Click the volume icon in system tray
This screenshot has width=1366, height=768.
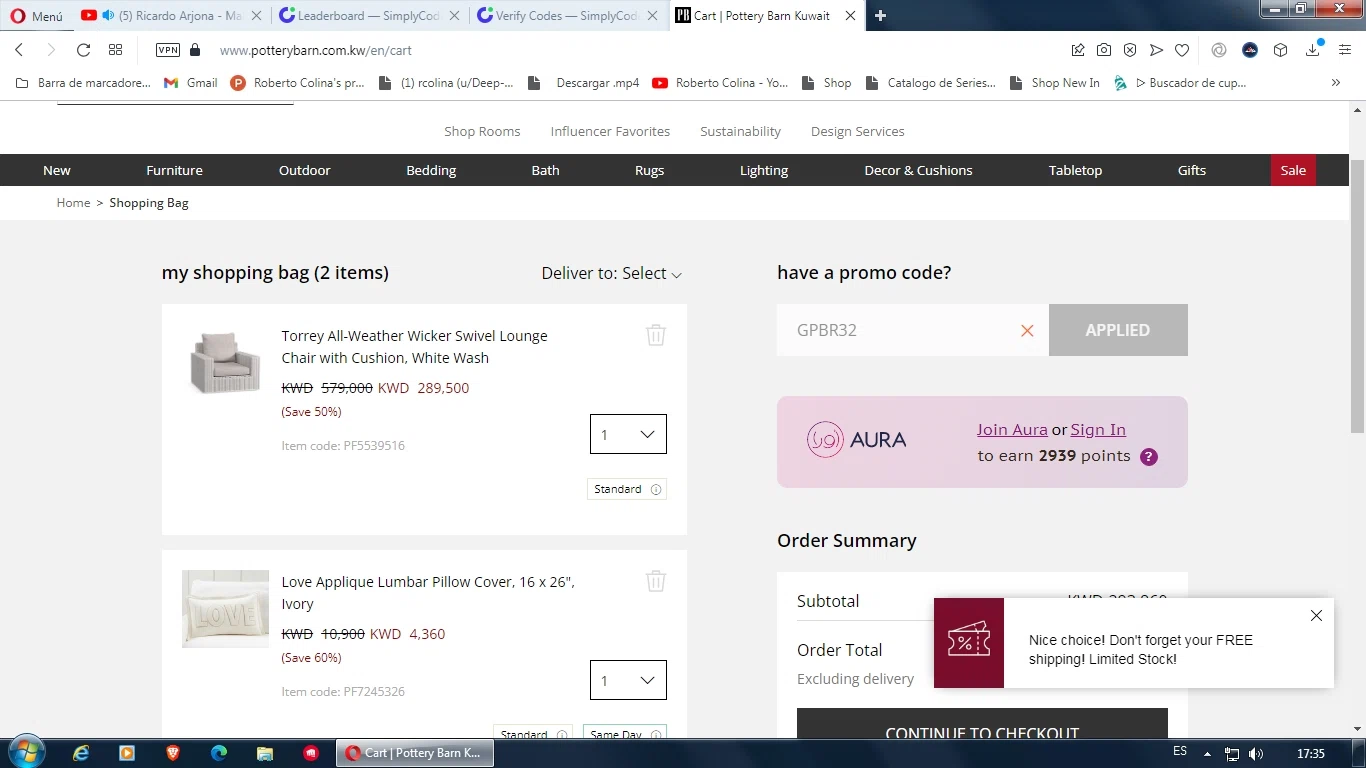tap(1256, 754)
